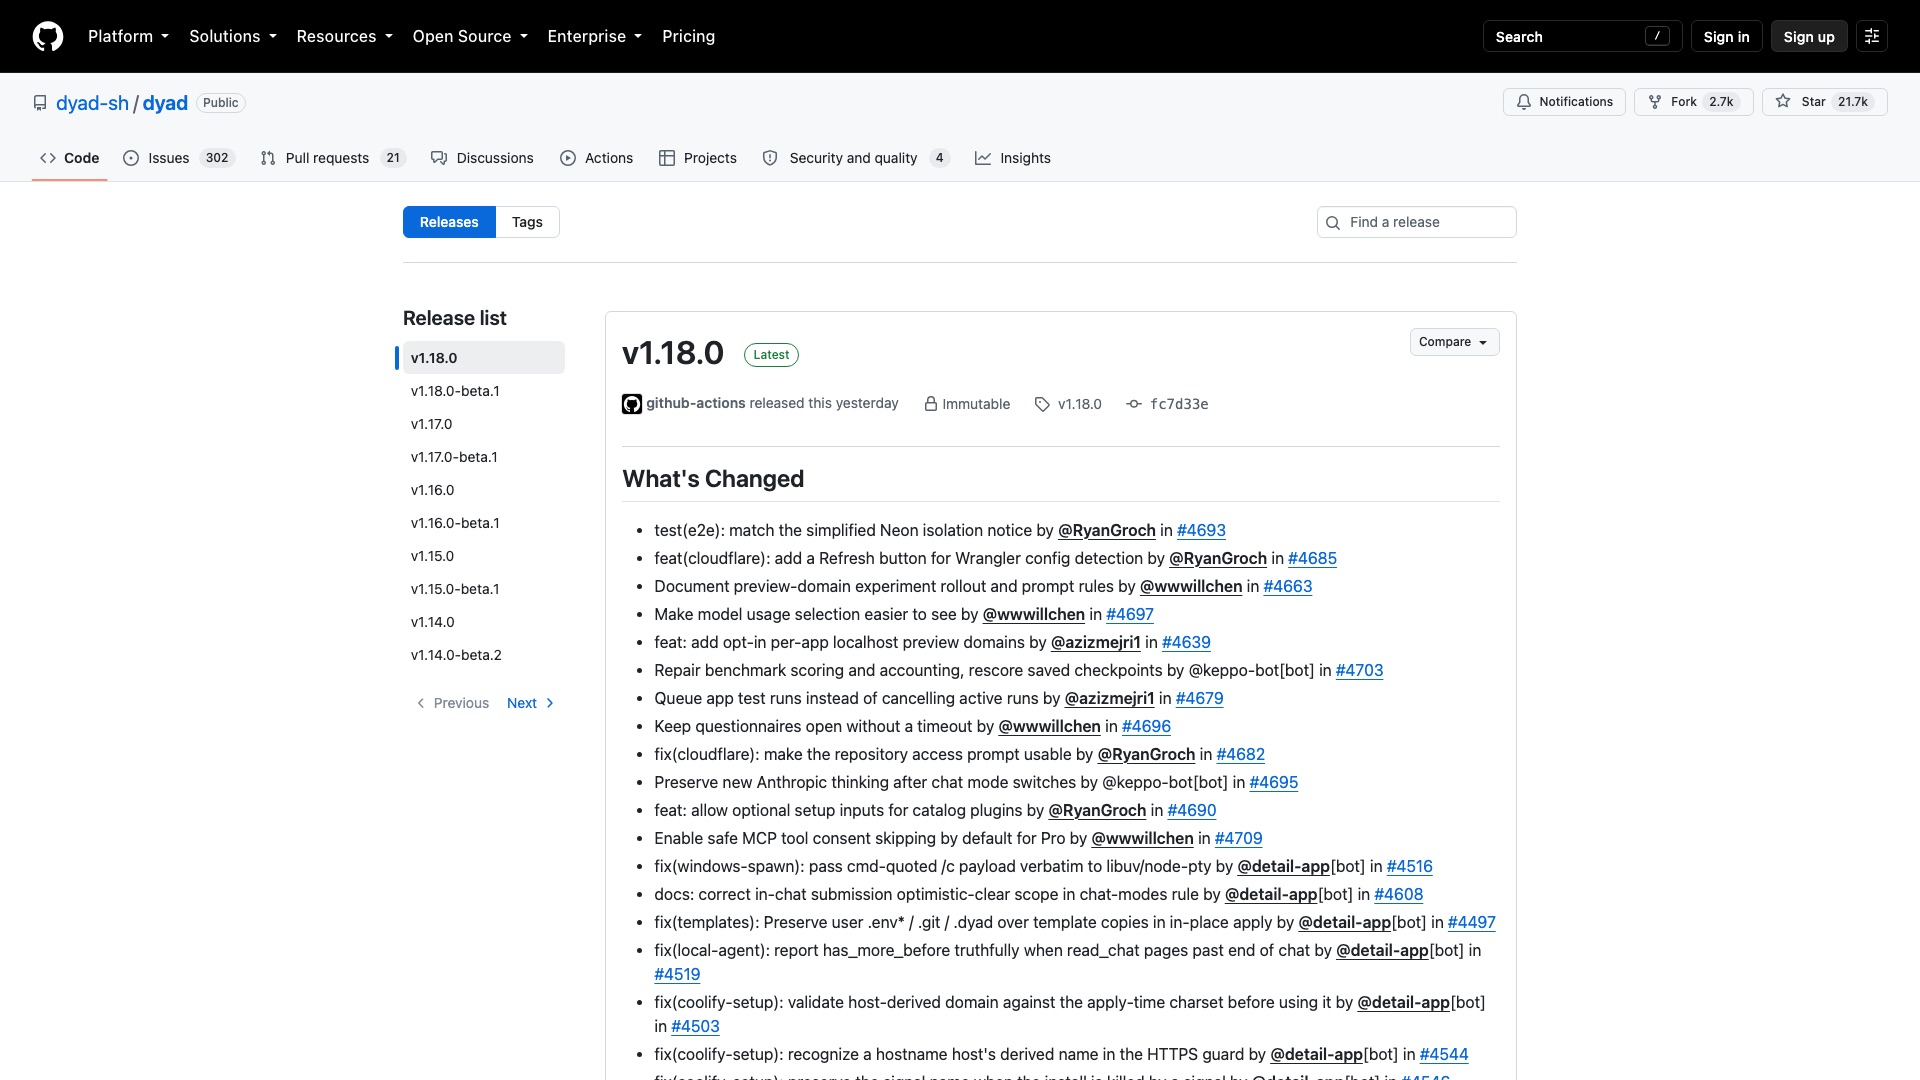Image resolution: width=1920 pixels, height=1080 pixels.
Task: Open the Actions tab
Action: [x=597, y=158]
